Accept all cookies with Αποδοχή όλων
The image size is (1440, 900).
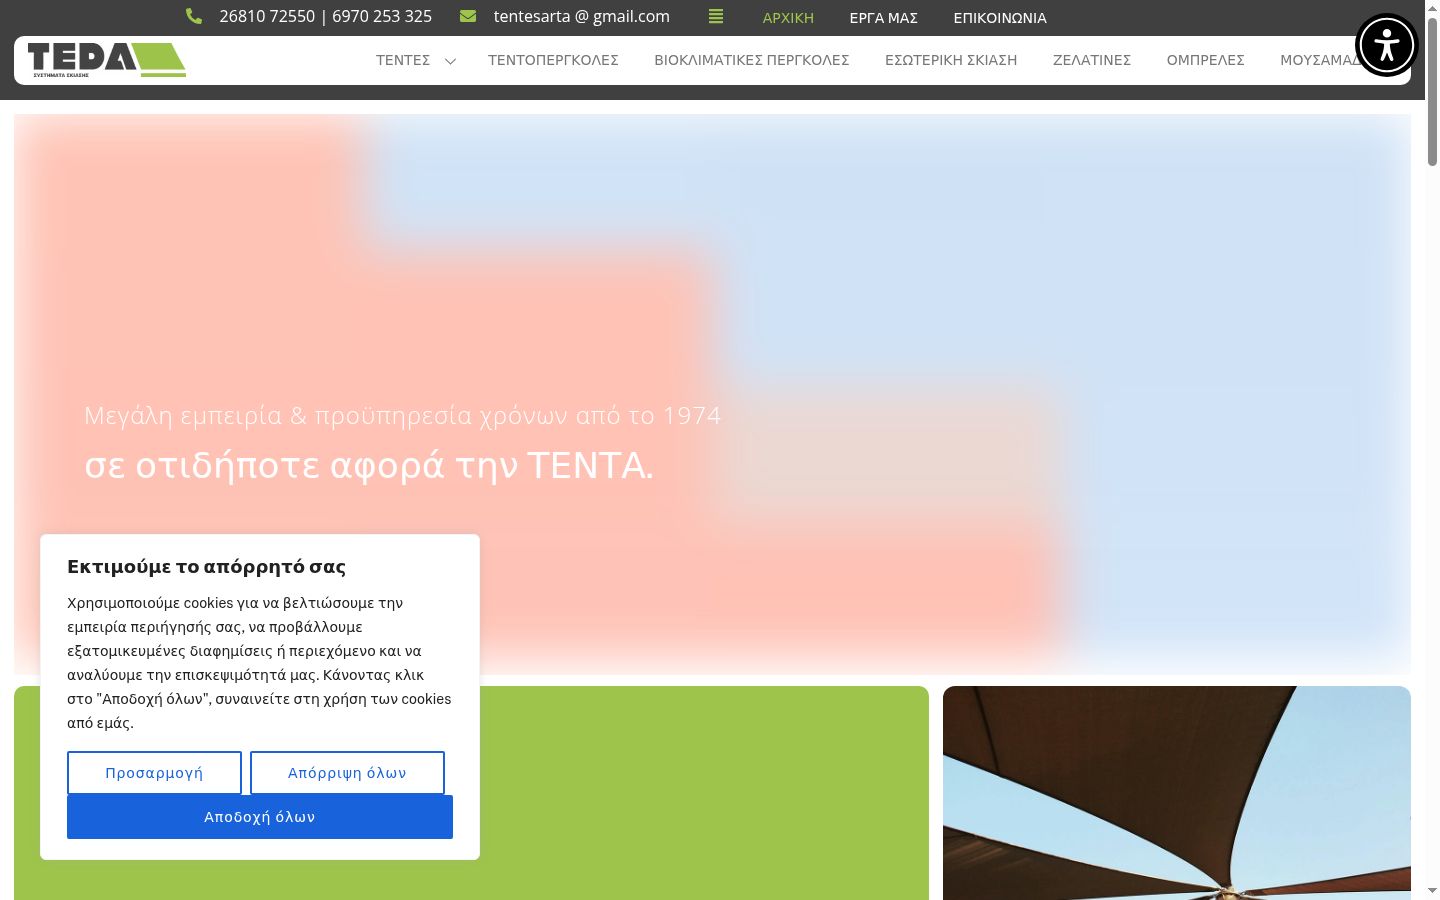260,817
